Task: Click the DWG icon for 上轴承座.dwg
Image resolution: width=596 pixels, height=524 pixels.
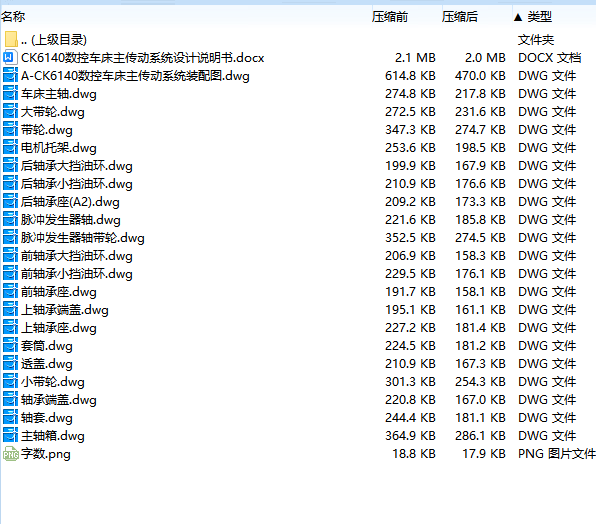Action: [x=10, y=328]
